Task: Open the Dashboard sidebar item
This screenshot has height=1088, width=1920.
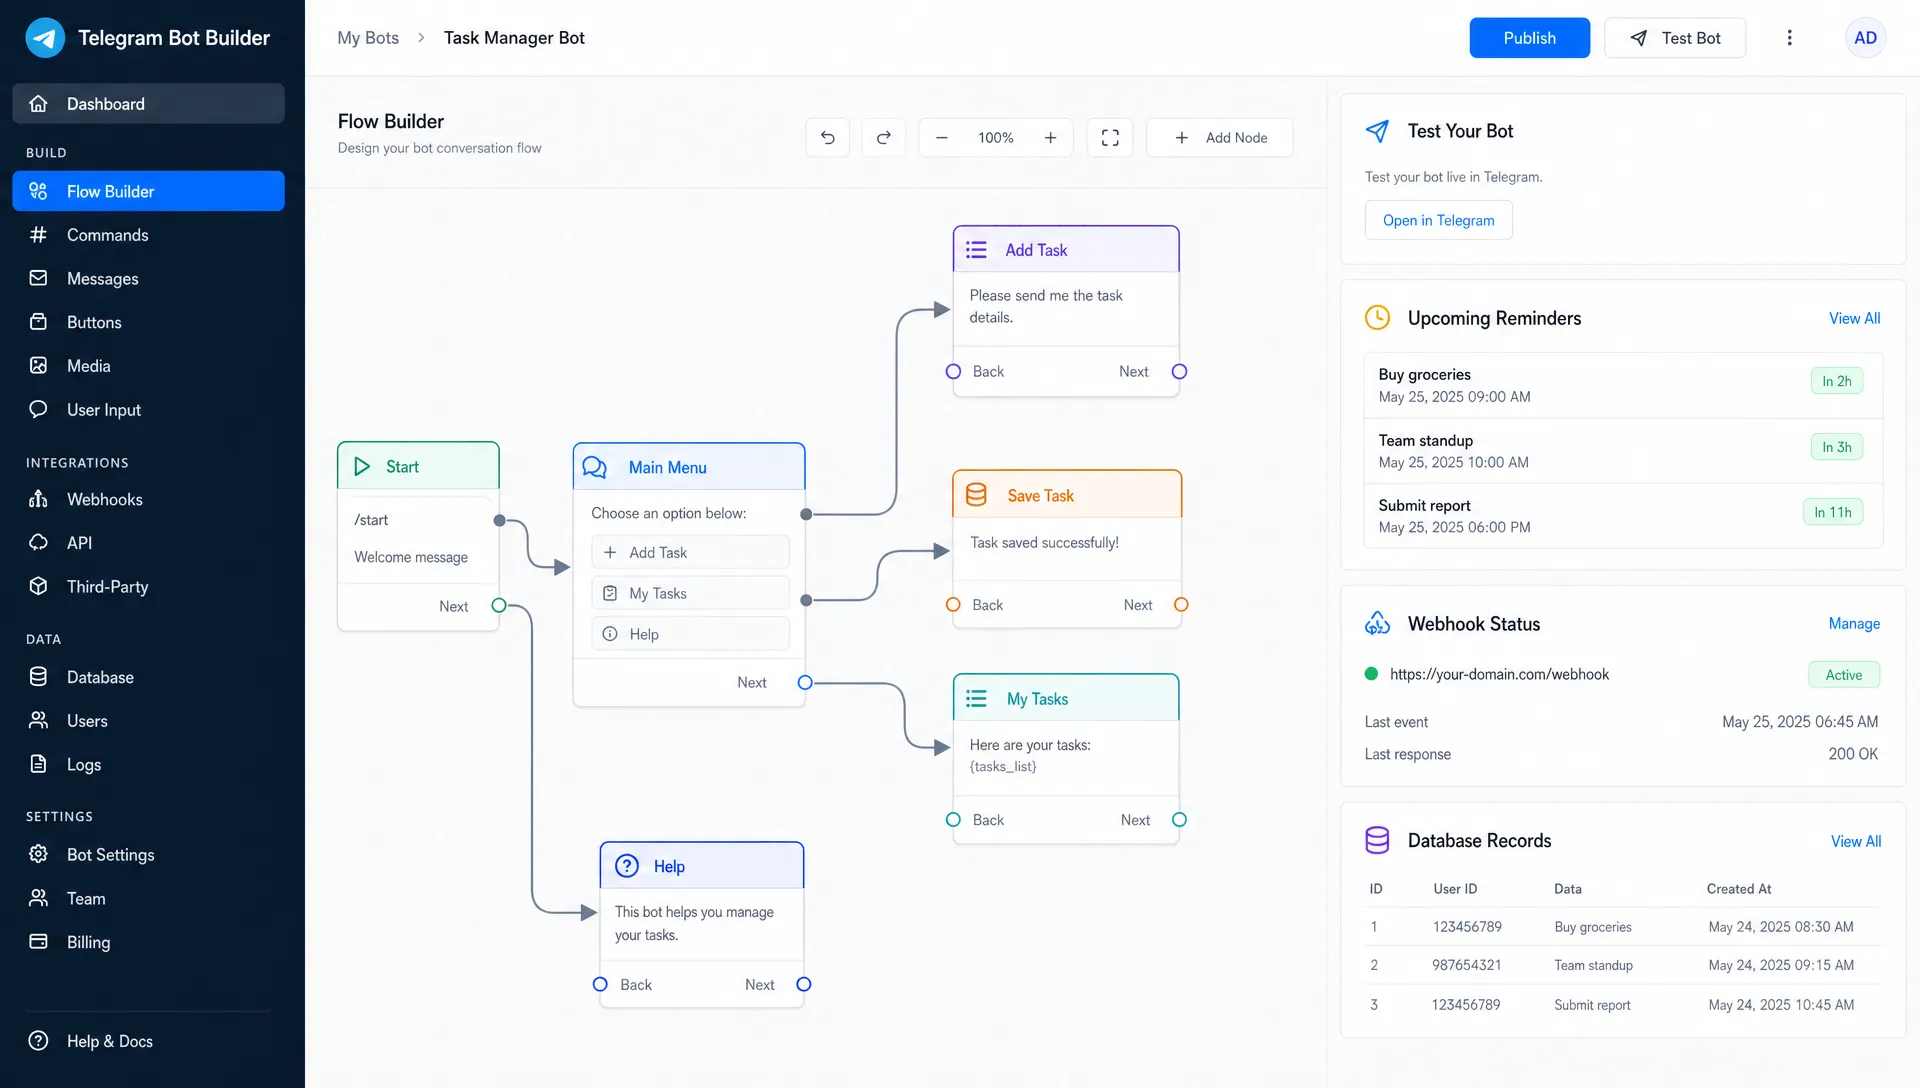Action: pos(148,104)
